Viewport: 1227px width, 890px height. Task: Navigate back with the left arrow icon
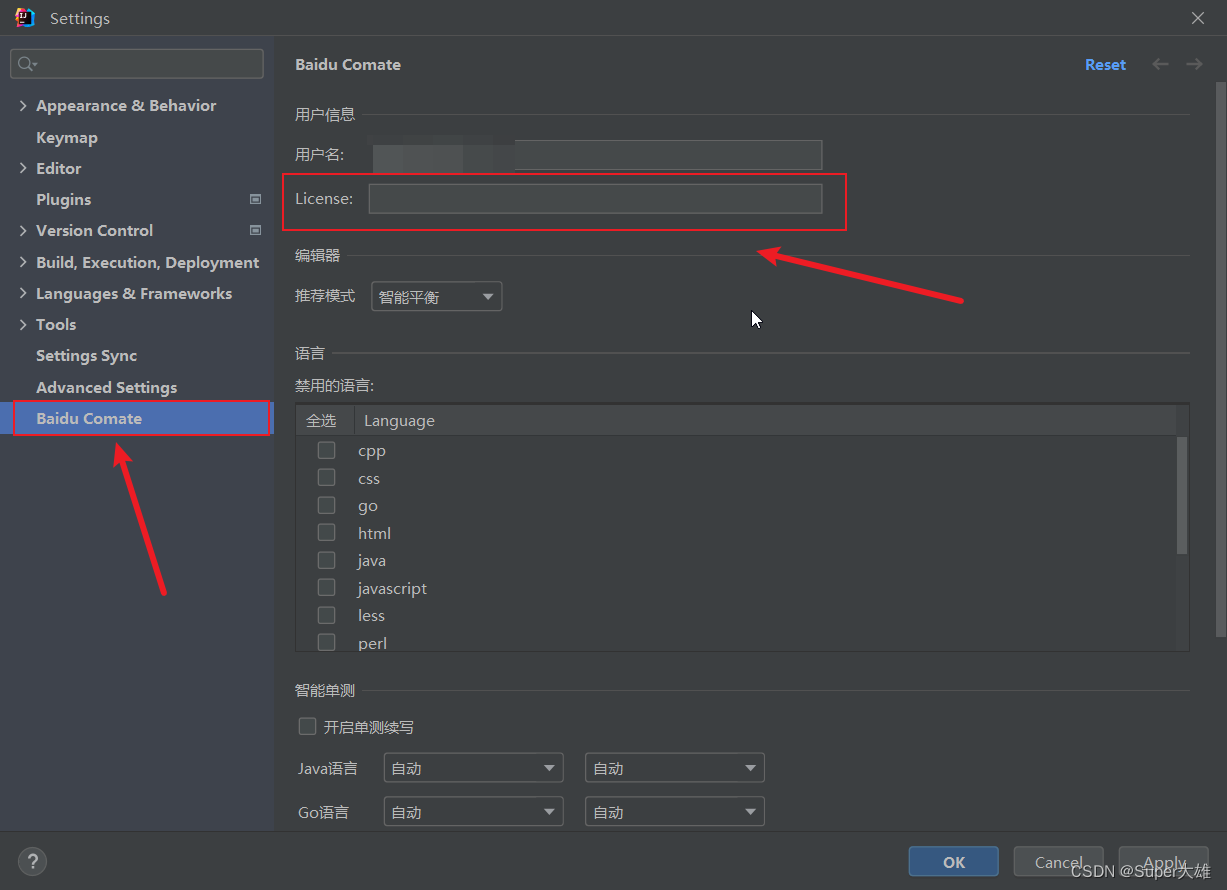click(x=1160, y=64)
